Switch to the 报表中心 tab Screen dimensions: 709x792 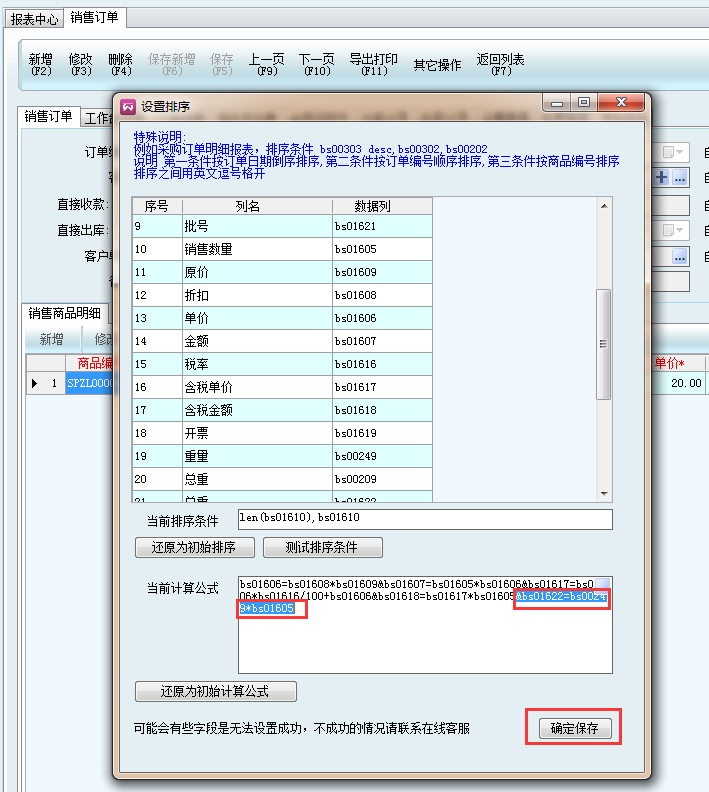(35, 18)
